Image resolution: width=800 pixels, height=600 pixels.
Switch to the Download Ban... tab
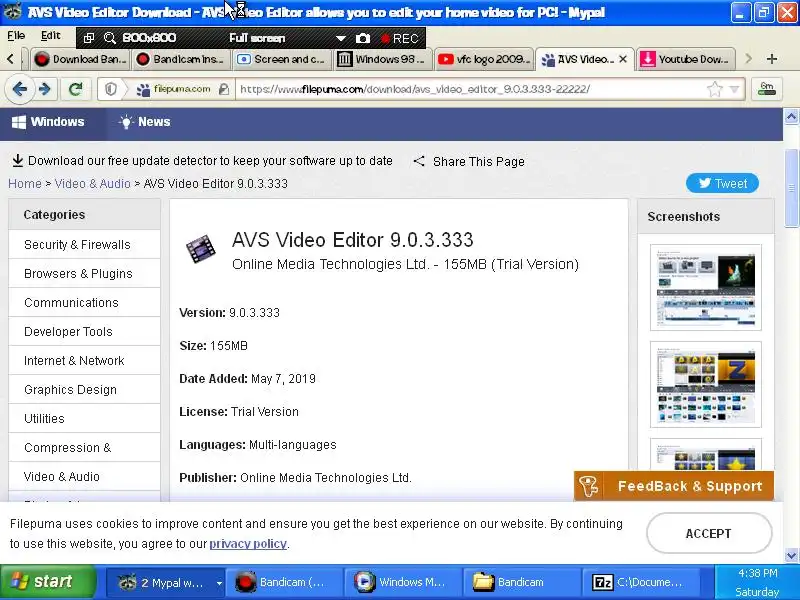tap(81, 59)
